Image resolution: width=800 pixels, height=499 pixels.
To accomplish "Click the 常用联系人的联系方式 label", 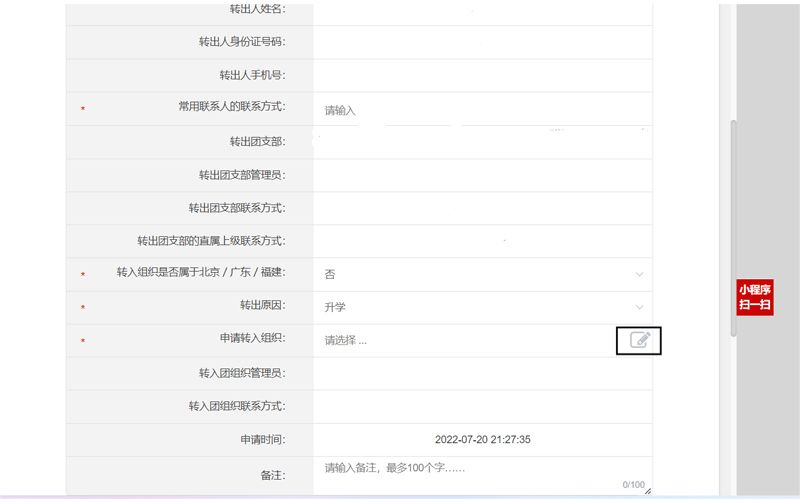I will pos(232,106).
